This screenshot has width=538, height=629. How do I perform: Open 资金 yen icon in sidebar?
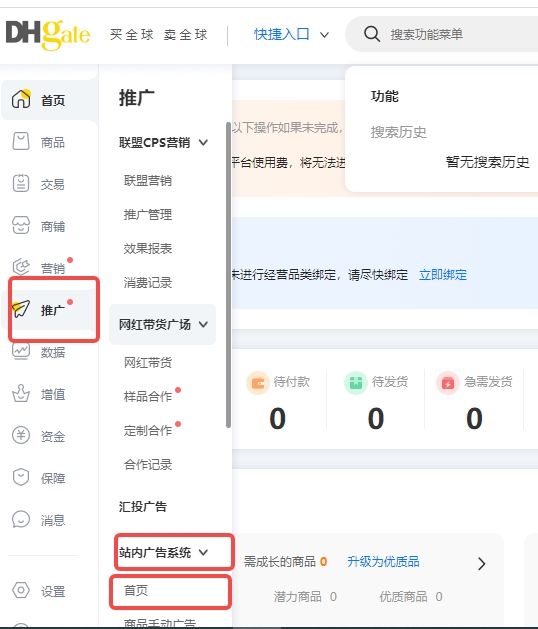click(x=21, y=435)
